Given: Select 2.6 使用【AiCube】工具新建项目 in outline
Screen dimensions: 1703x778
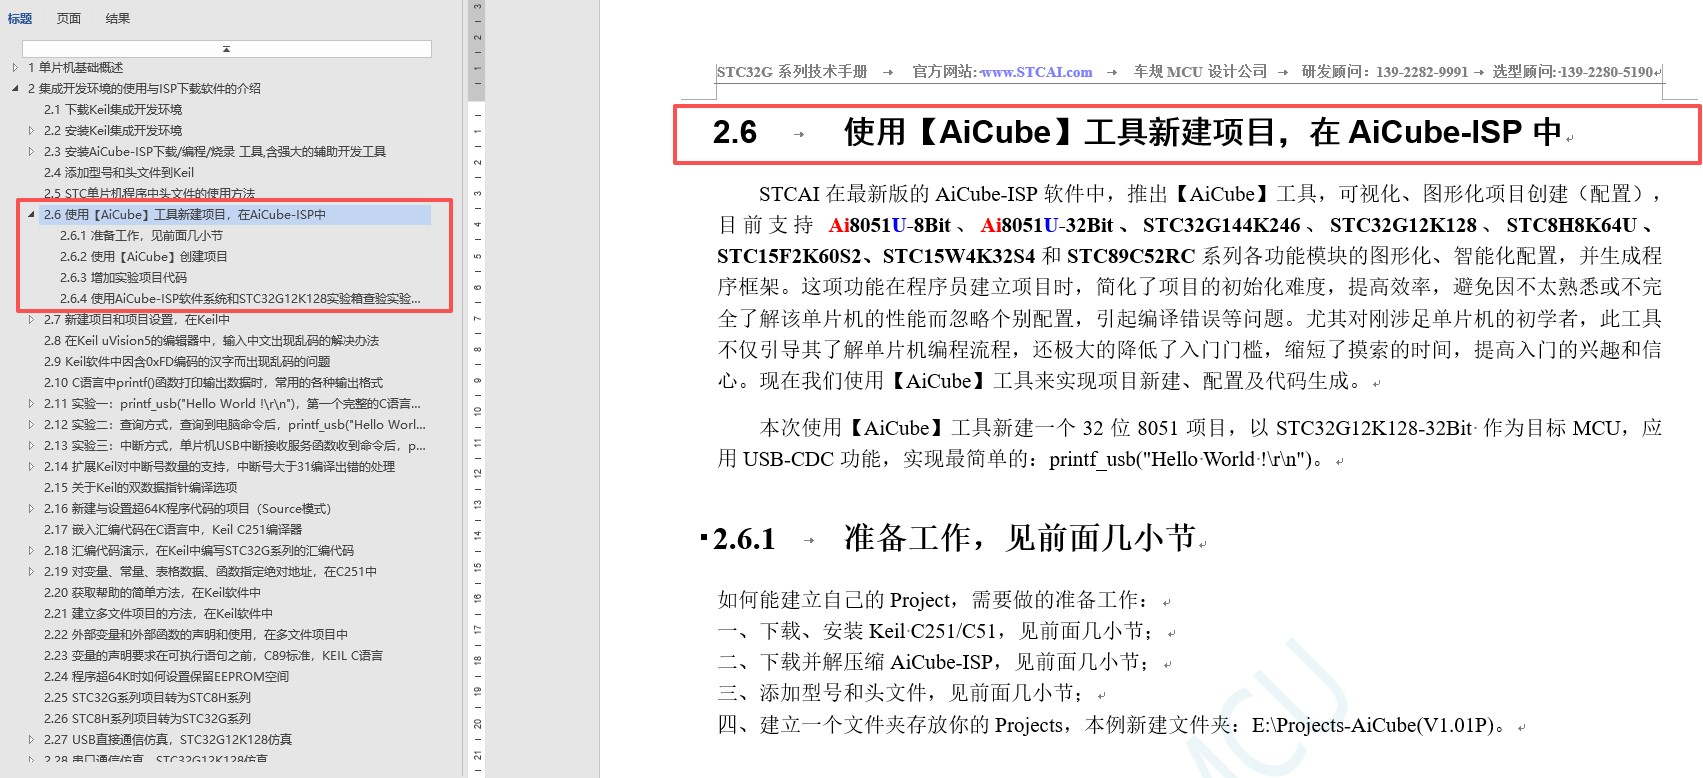Looking at the screenshot, I should 185,215.
